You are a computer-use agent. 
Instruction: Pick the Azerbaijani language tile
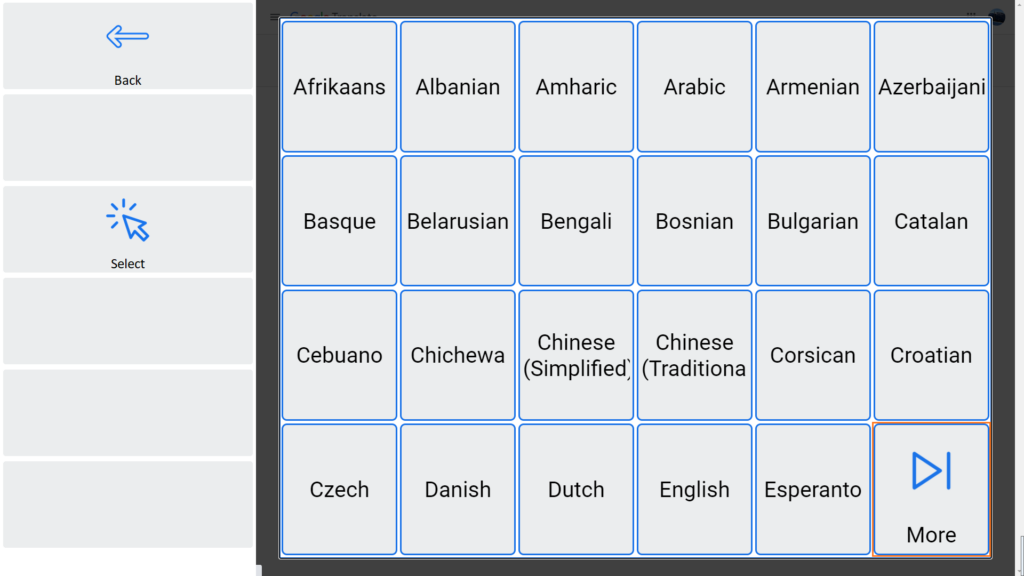tap(931, 87)
